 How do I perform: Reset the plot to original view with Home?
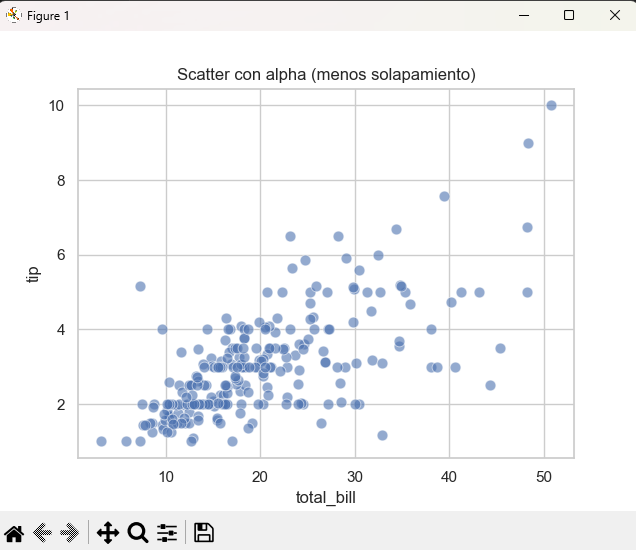[x=14, y=532]
